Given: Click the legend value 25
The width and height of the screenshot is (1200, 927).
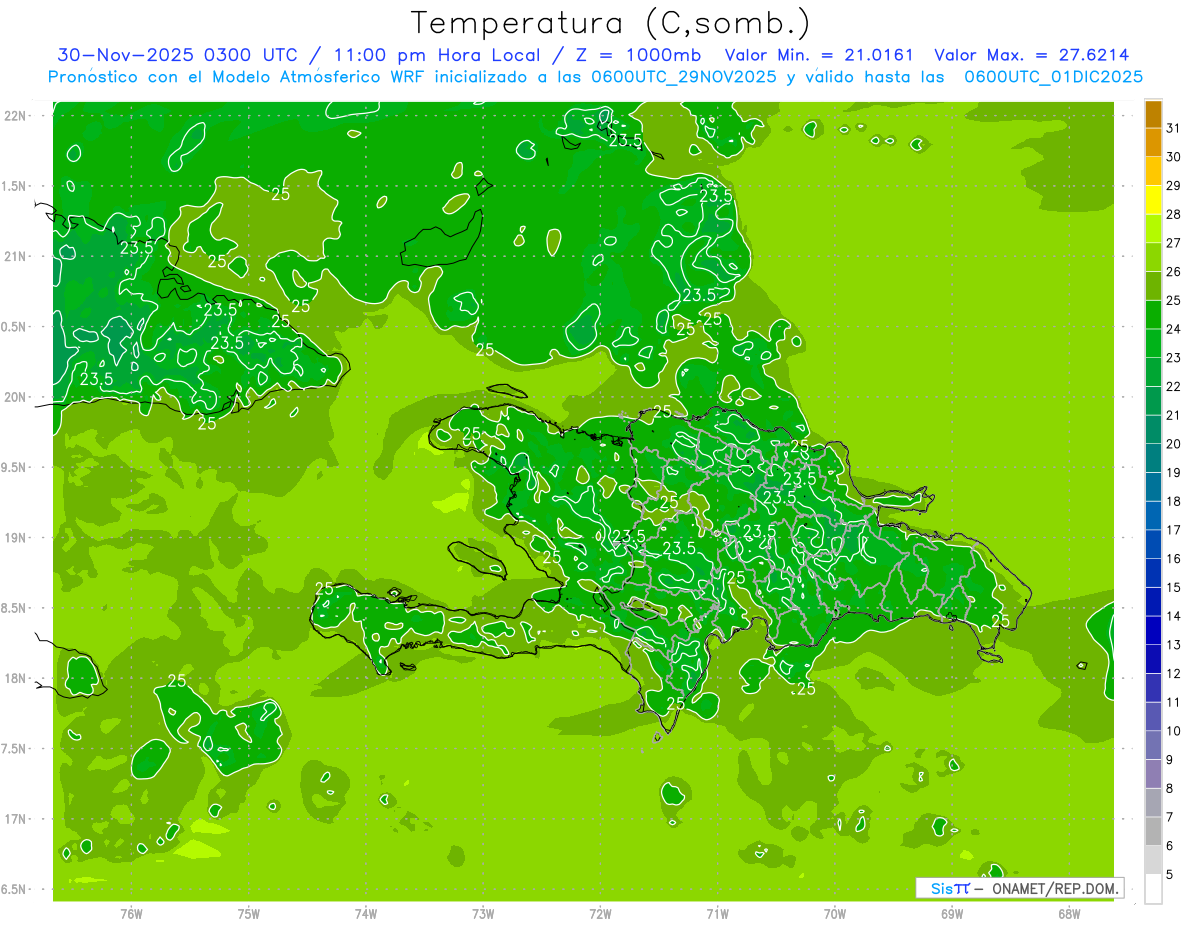Looking at the screenshot, I should pos(1173,300).
